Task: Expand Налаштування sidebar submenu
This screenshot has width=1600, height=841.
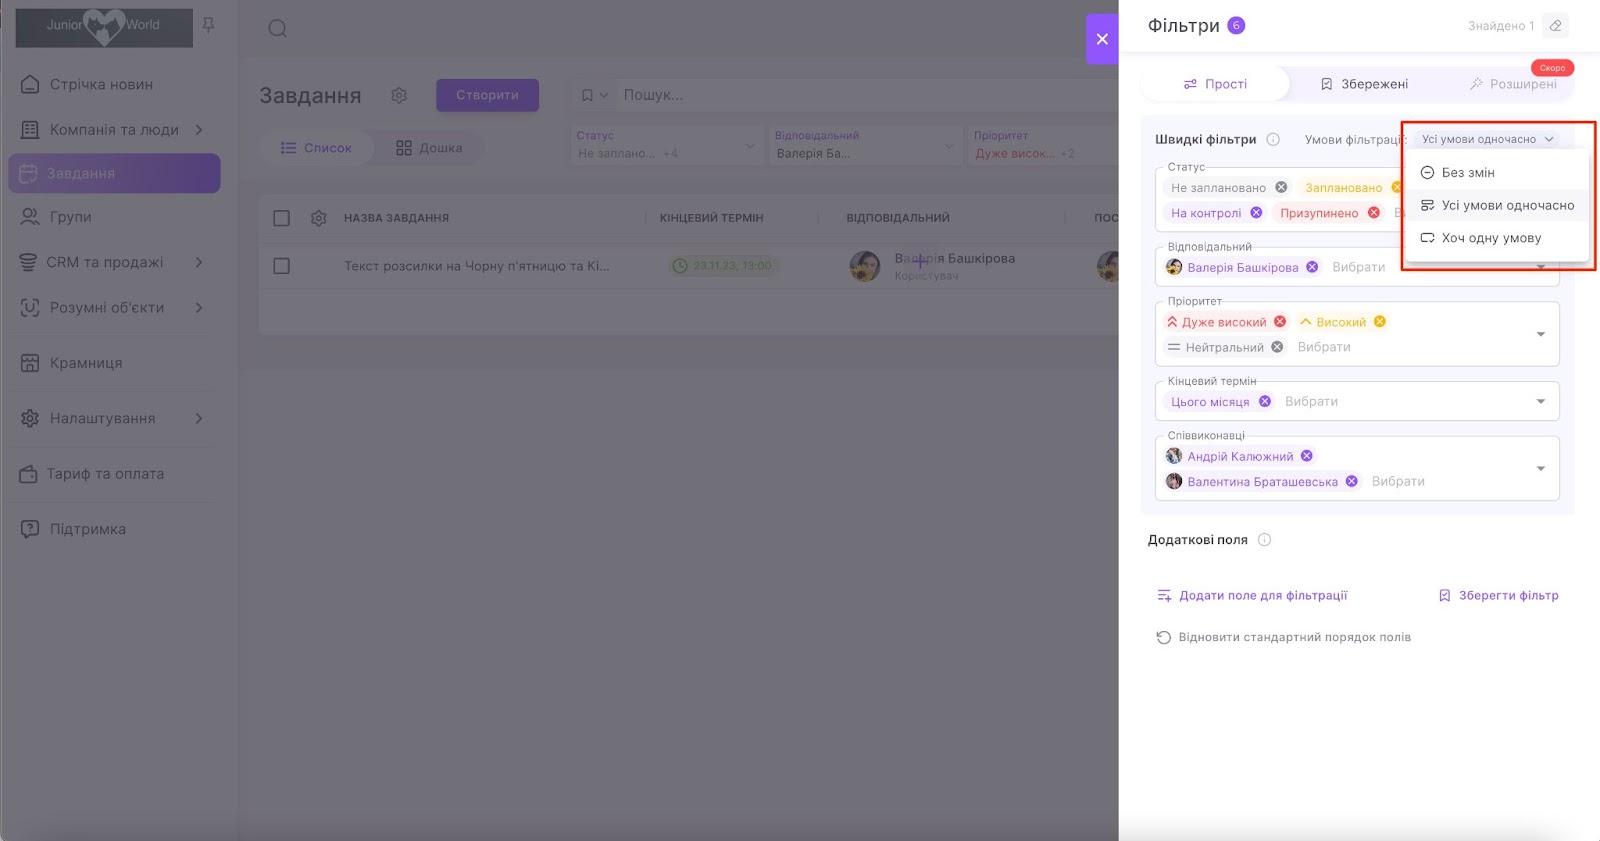Action: pyautogui.click(x=199, y=418)
